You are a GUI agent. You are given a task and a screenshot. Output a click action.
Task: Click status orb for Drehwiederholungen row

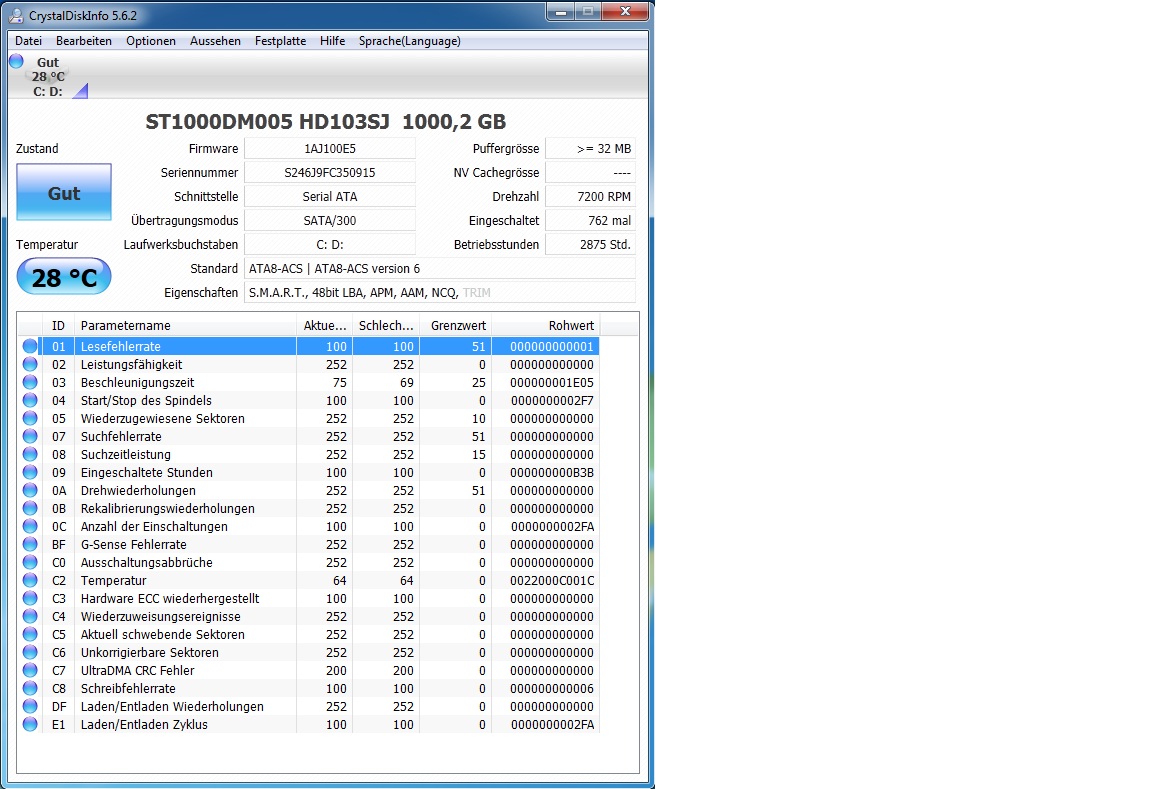30,490
